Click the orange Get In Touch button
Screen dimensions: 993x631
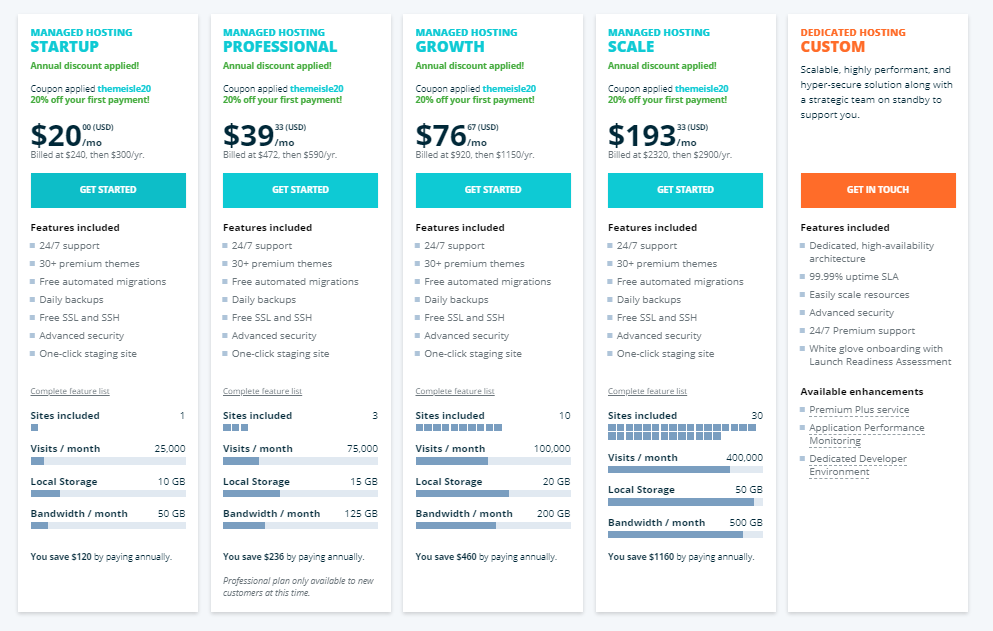pos(878,190)
